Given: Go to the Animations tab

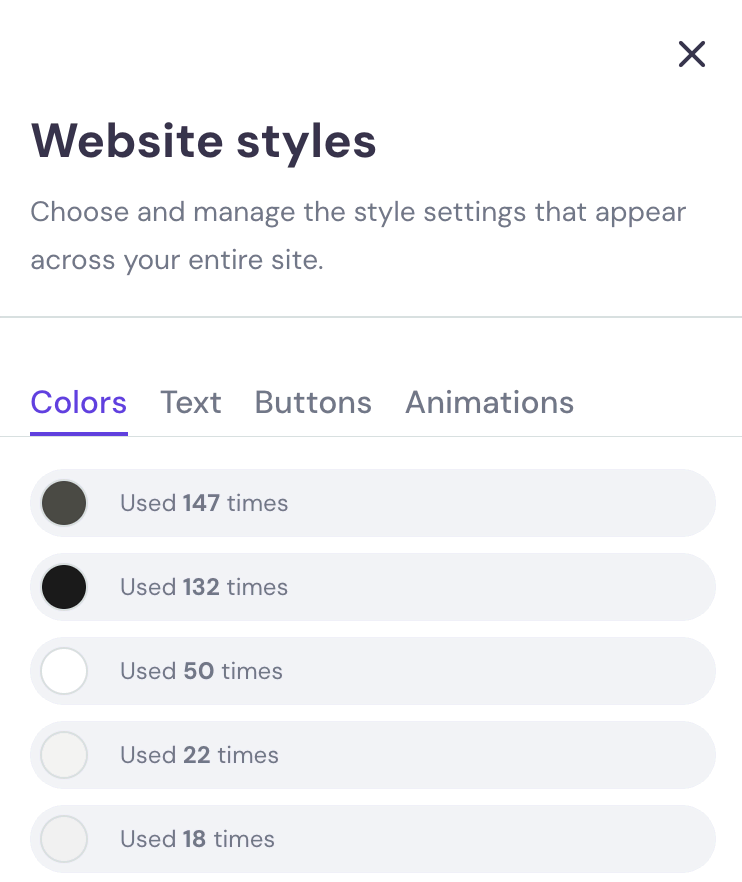Looking at the screenshot, I should coord(489,402).
